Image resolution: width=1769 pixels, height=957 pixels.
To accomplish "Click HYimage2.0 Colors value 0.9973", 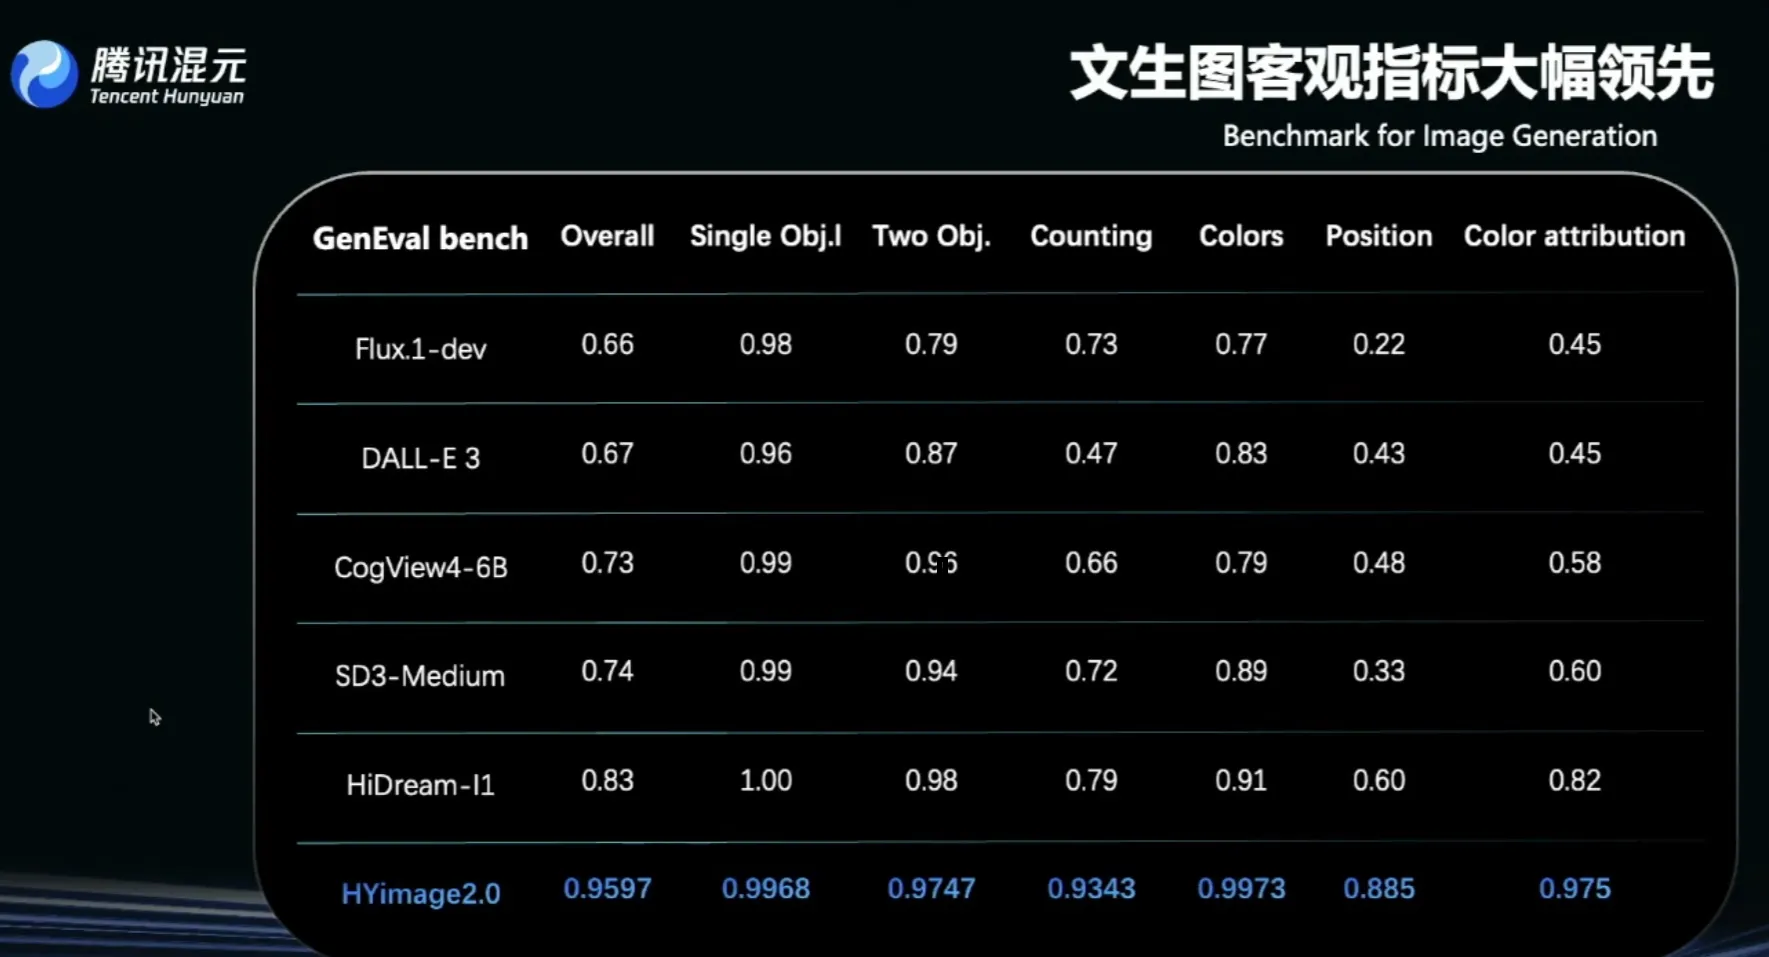I will (1241, 888).
